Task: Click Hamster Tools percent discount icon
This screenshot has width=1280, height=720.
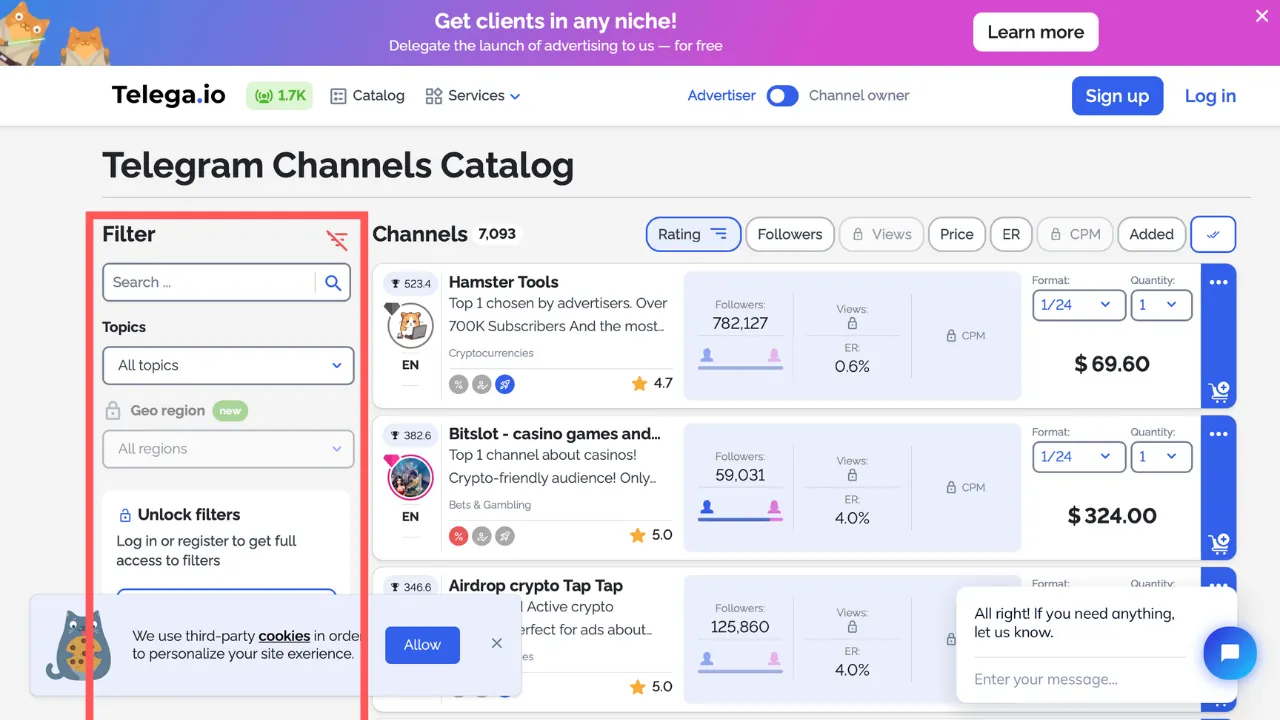Action: (x=459, y=384)
